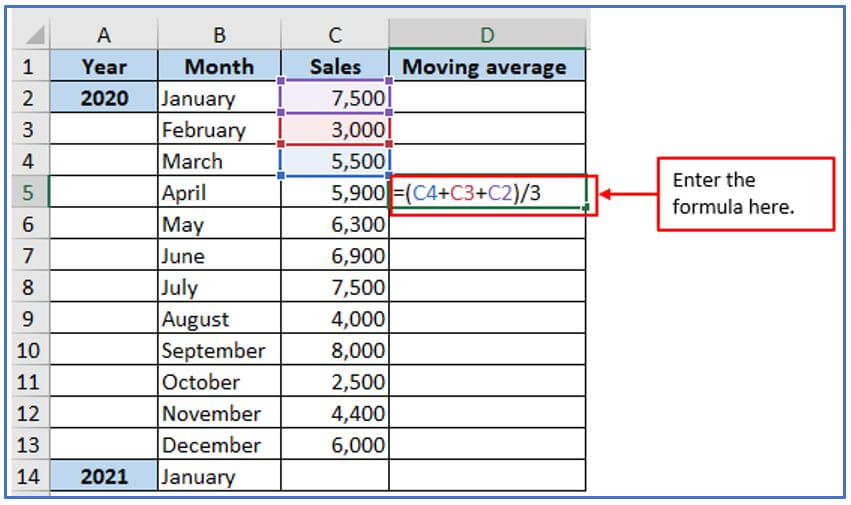Click the Sales header cell
Image resolution: width=851 pixels, height=505 pixels.
(335, 66)
